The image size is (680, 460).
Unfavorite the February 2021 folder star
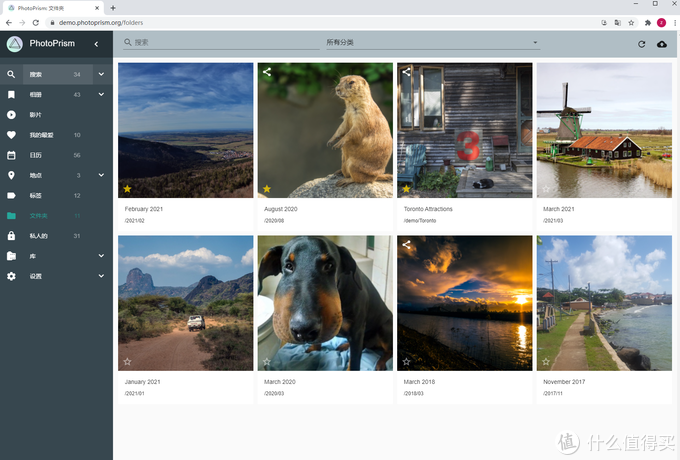point(127,188)
